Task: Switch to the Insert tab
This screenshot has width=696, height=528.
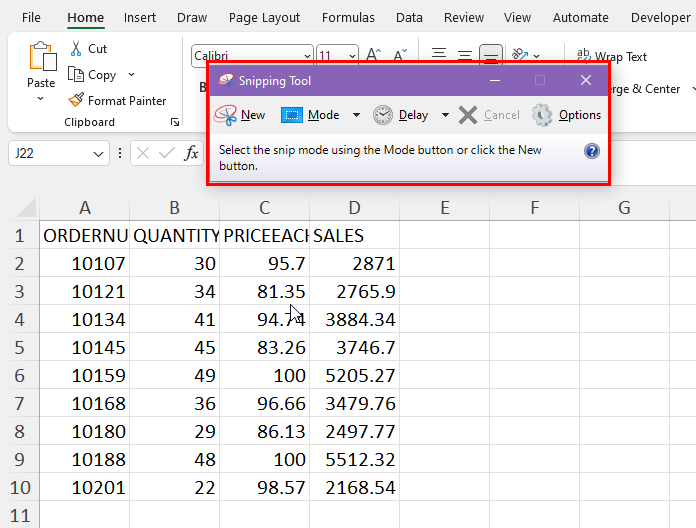Action: (x=140, y=18)
